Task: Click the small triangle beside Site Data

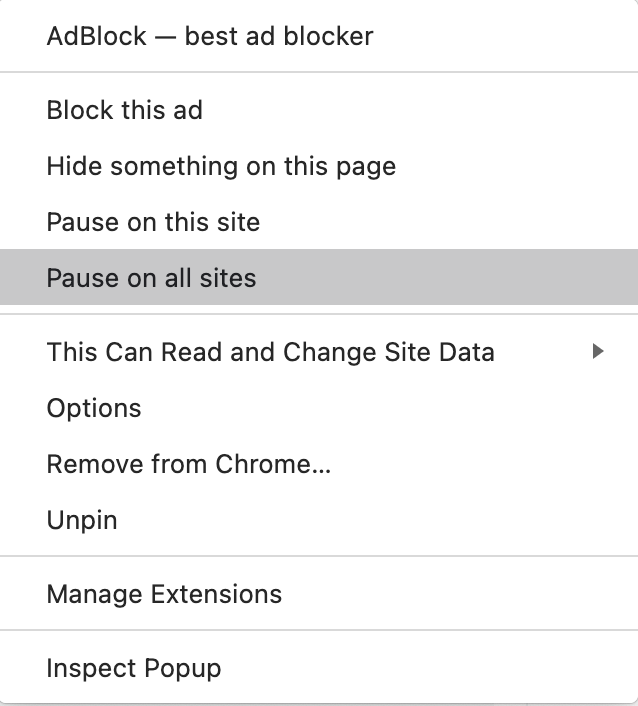Action: point(598,351)
